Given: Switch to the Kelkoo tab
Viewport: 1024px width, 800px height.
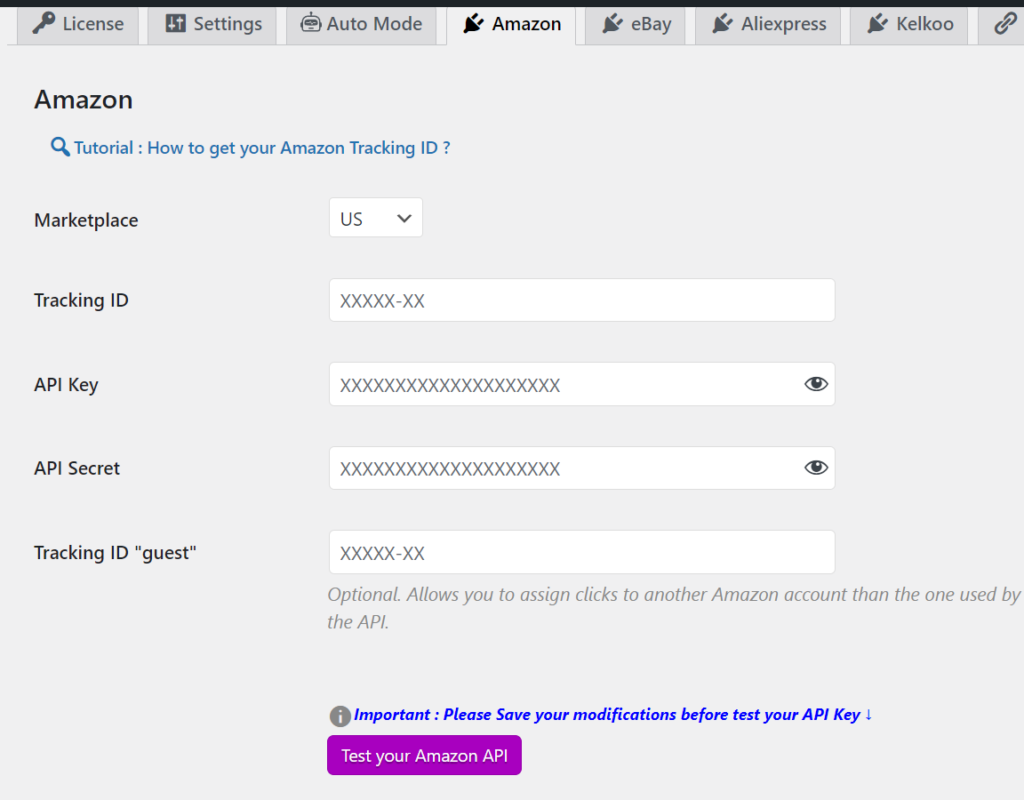Looking at the screenshot, I should click(909, 25).
